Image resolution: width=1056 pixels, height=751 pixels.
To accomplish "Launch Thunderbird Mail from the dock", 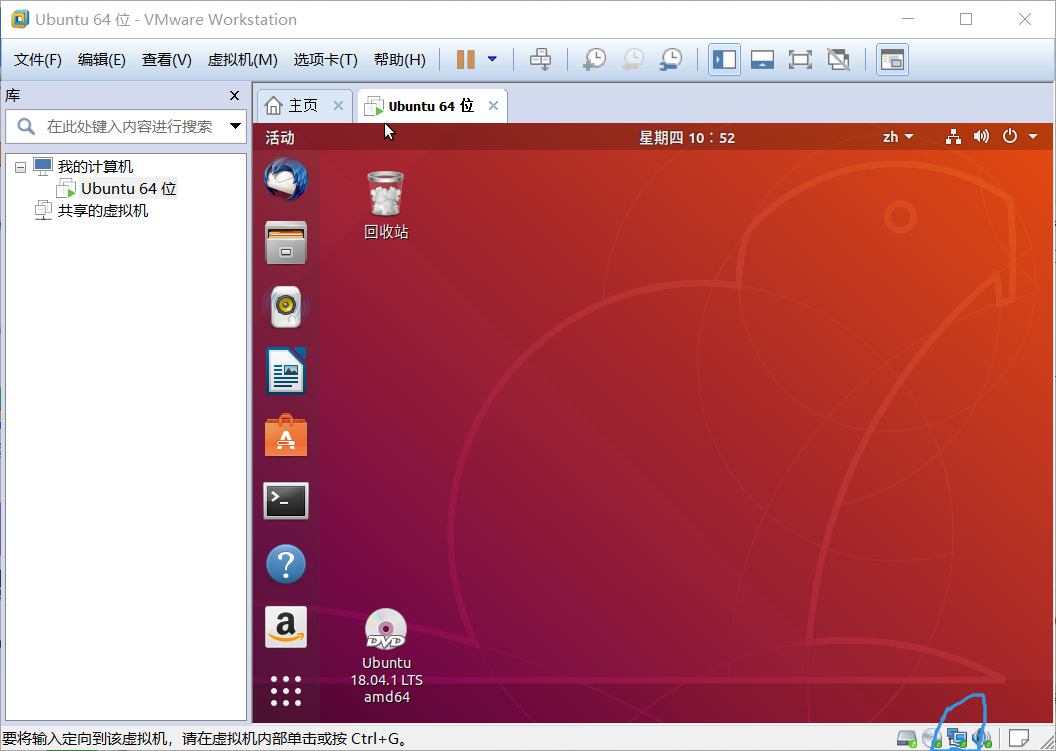I will pos(286,179).
